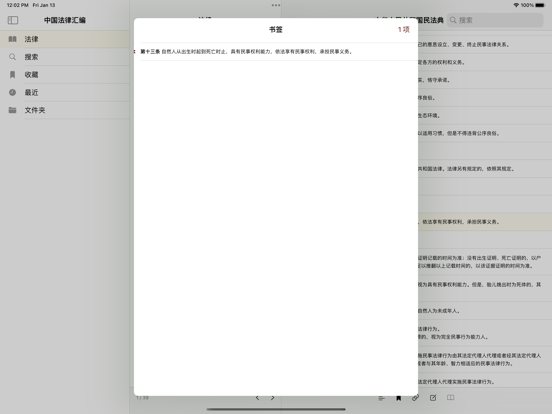Screen dimensions: 552x414
Task: Click the magnifier icon beside 搜索
Action: coord(12,57)
